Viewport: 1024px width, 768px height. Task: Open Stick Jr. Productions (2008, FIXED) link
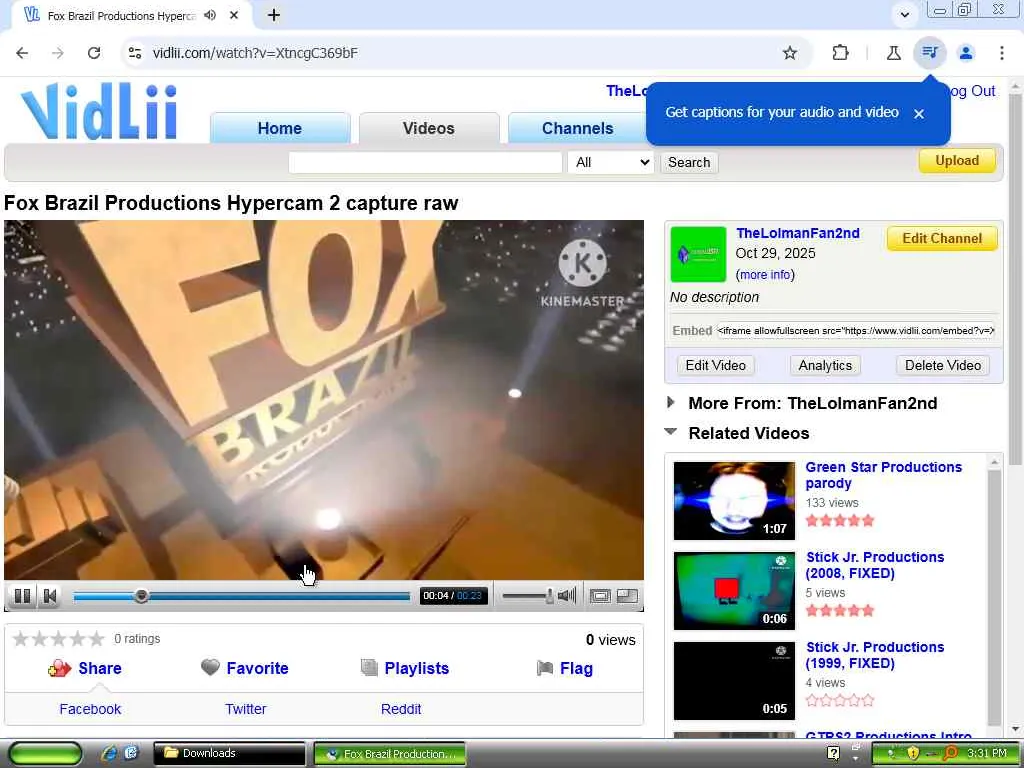pyautogui.click(x=875, y=565)
